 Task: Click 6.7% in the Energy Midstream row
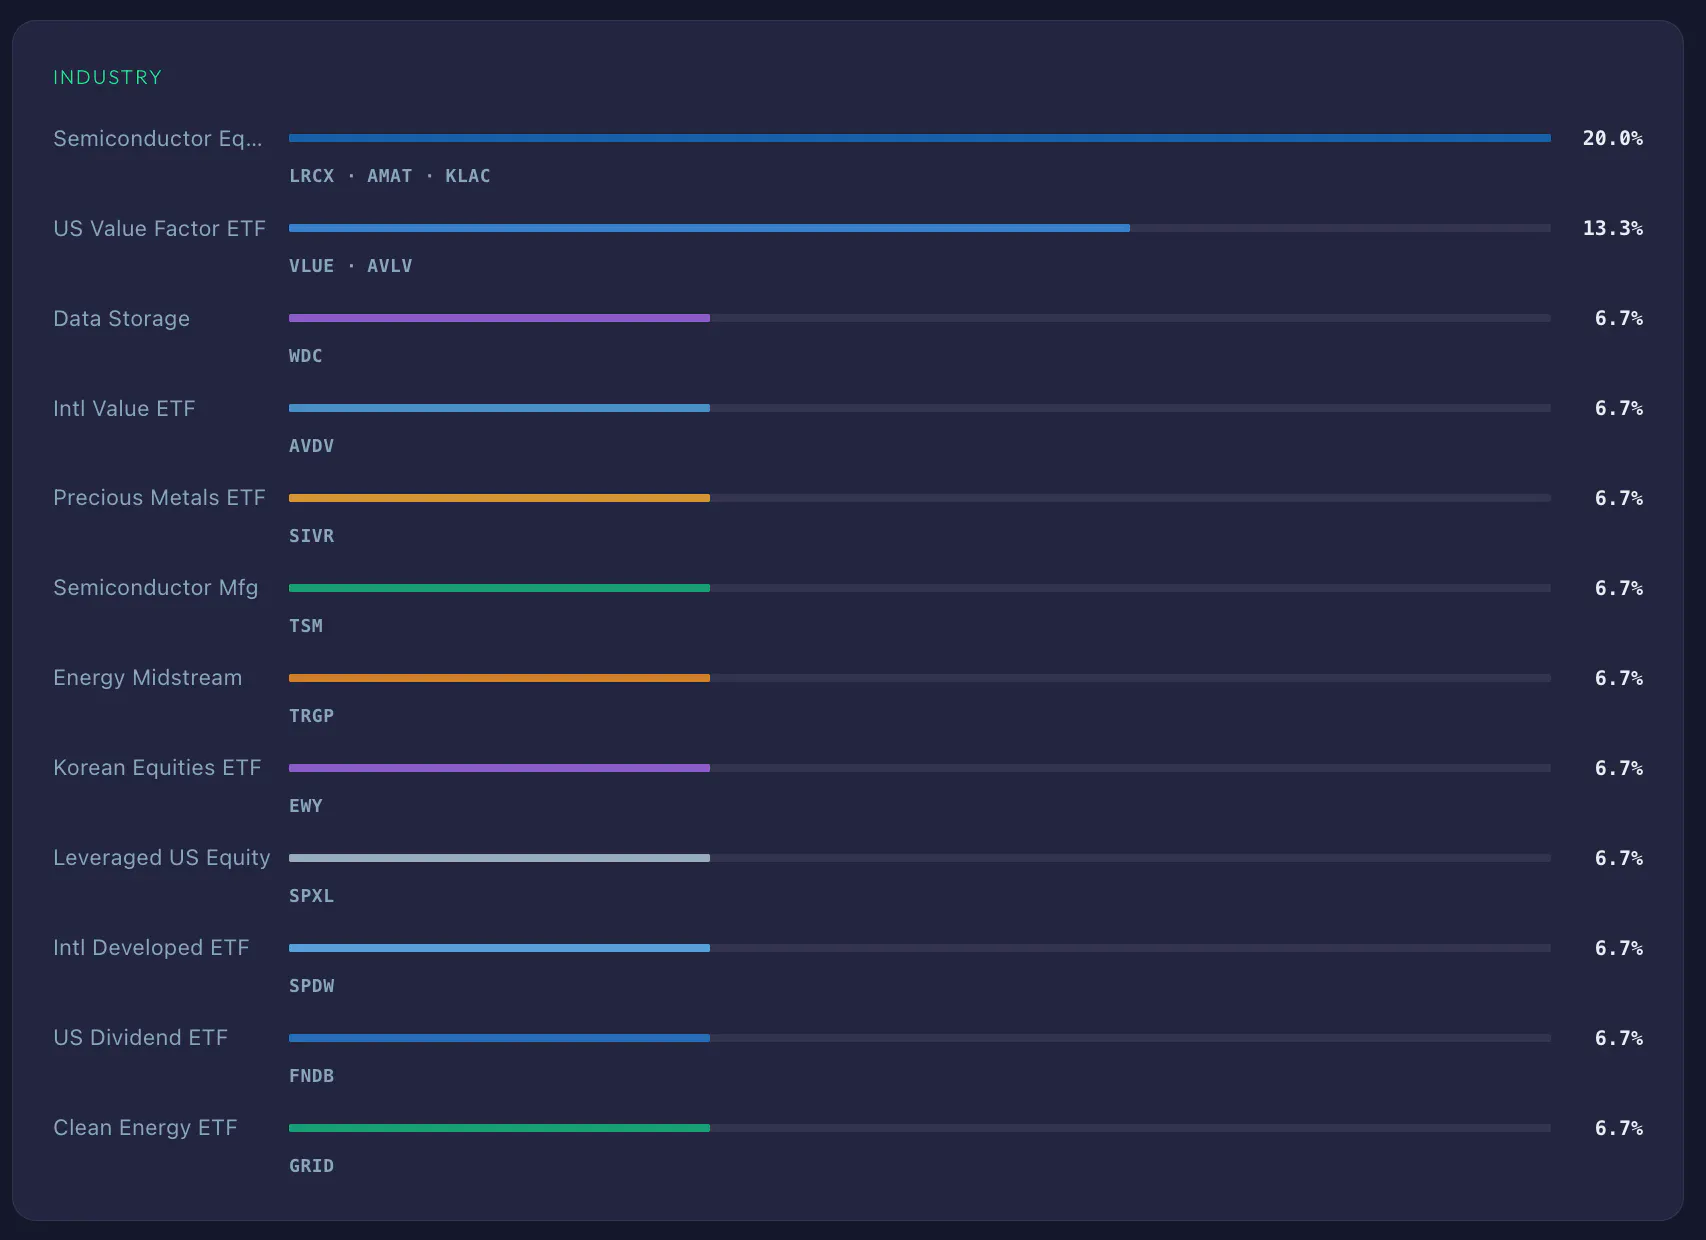pos(1619,678)
